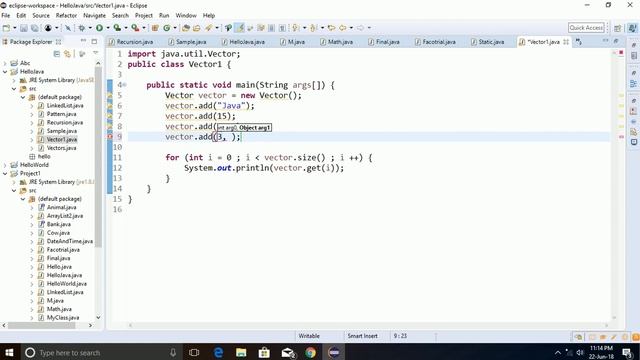Select Animal.java in Project1
Screen dimensions: 640x360
tap(61, 207)
